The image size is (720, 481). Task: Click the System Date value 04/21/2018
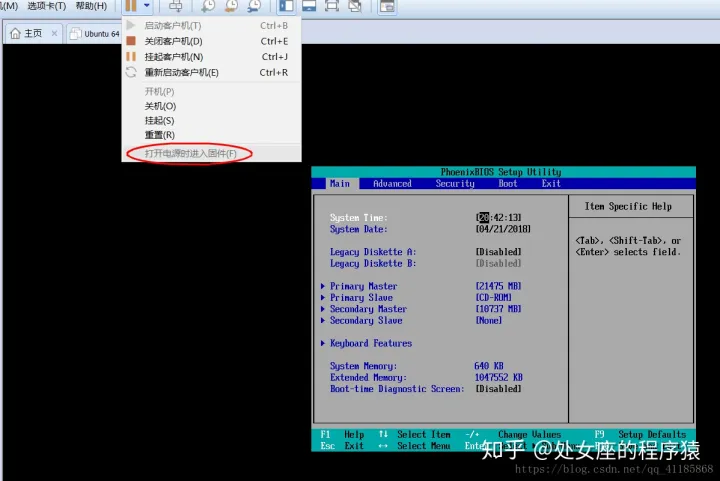click(503, 229)
